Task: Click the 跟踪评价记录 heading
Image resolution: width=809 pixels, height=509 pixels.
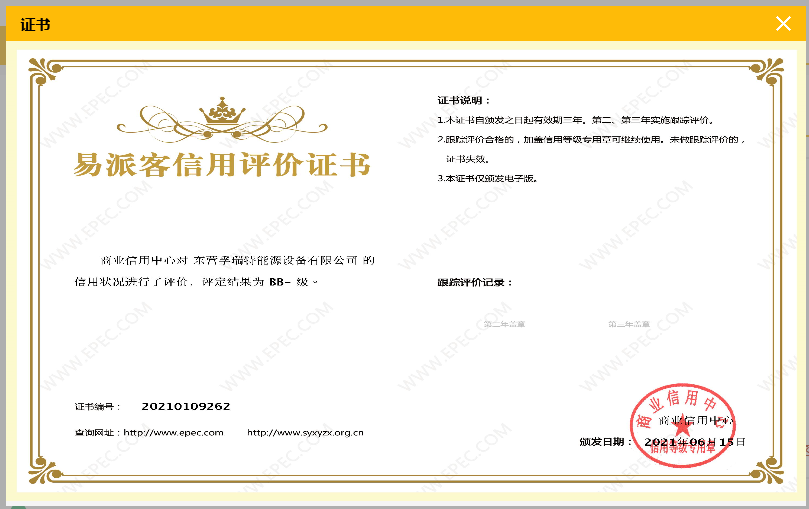Action: (475, 283)
